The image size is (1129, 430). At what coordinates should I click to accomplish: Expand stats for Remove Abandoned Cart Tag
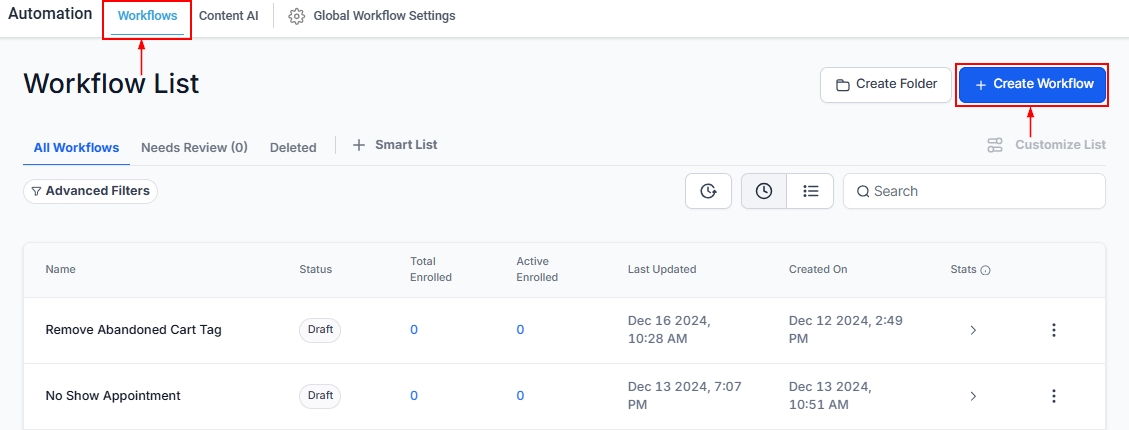[973, 330]
